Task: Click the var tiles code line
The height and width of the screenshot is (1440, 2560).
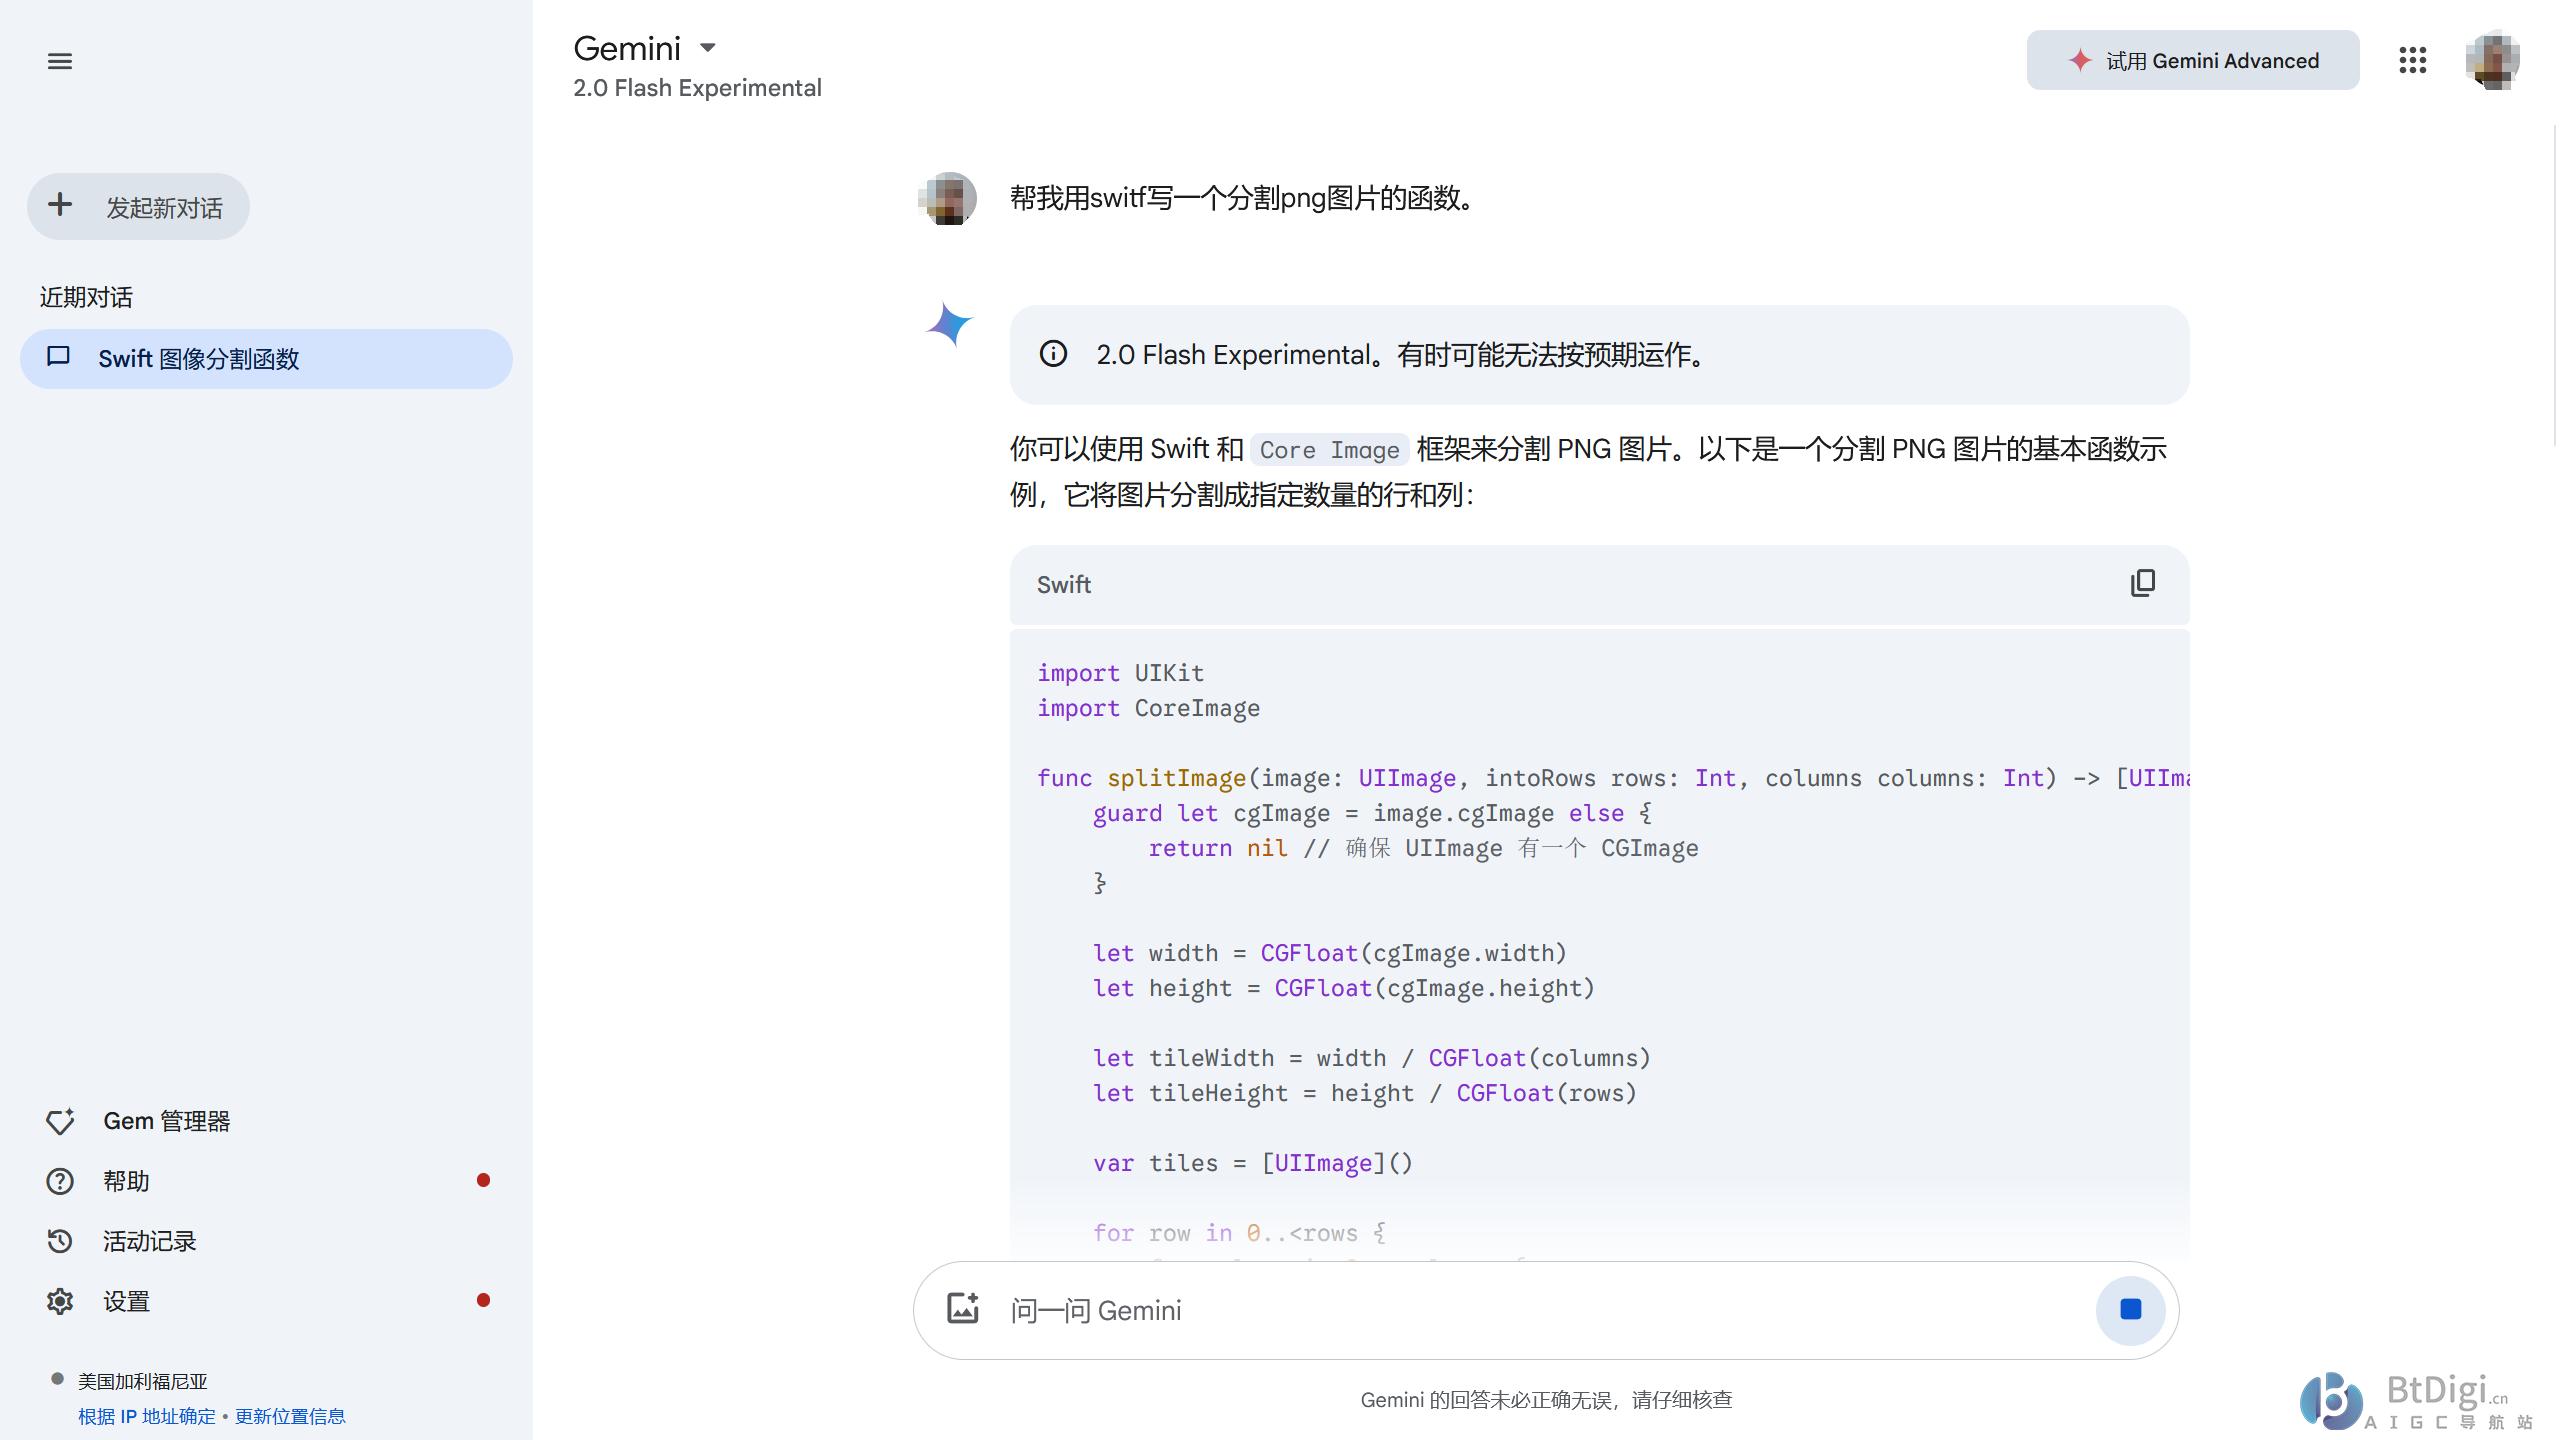Action: click(x=1252, y=1163)
